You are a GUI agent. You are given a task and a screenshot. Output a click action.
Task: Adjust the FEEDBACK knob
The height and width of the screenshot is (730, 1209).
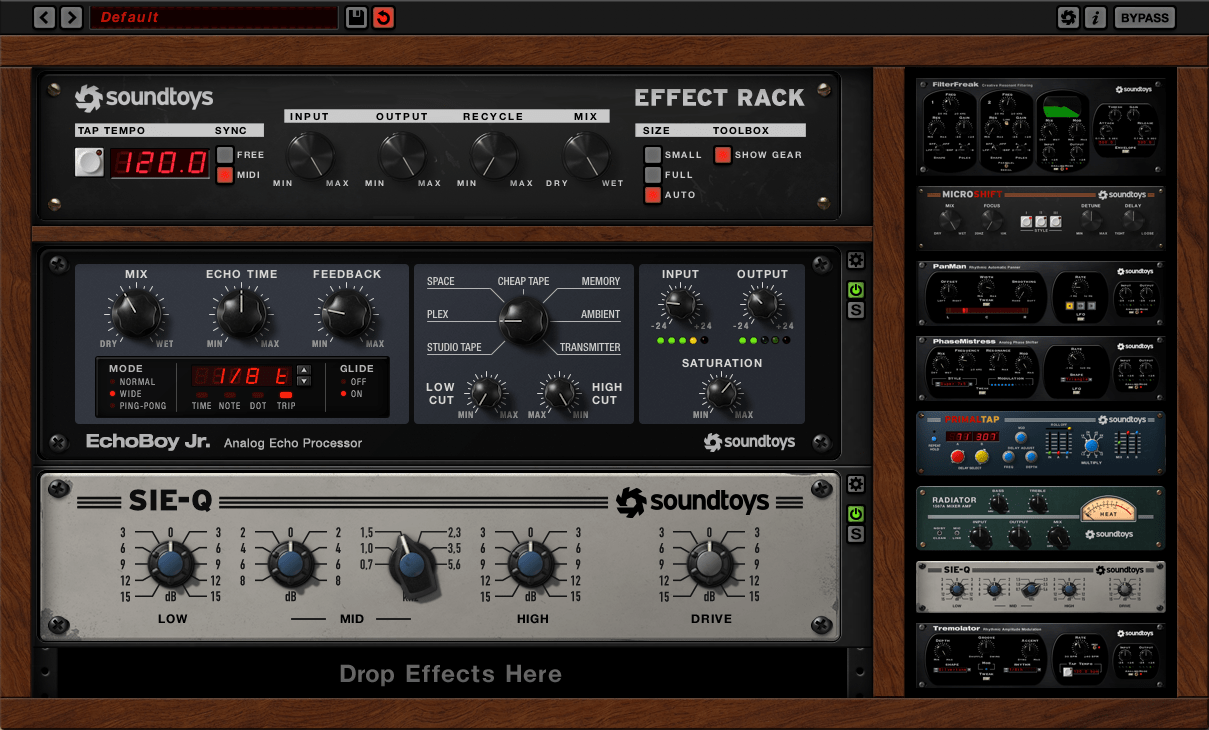point(346,314)
